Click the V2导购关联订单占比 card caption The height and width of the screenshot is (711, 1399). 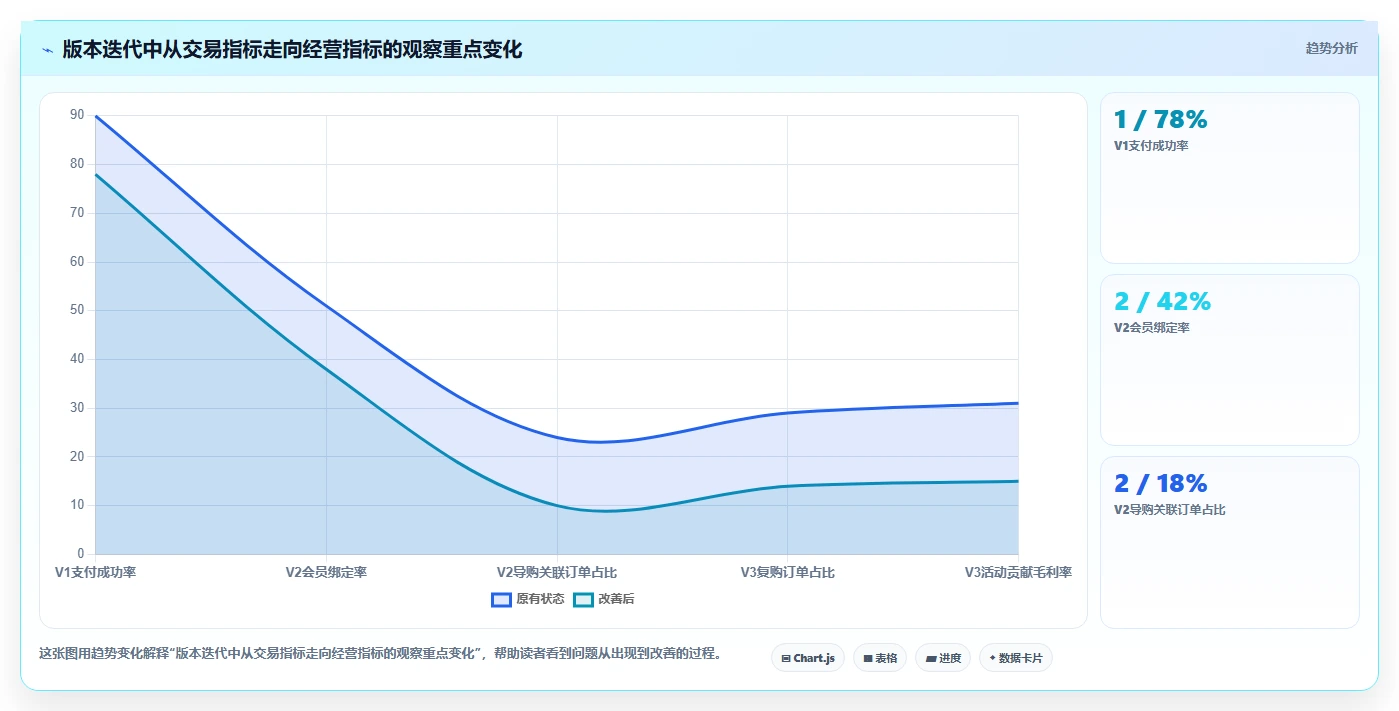point(1169,510)
